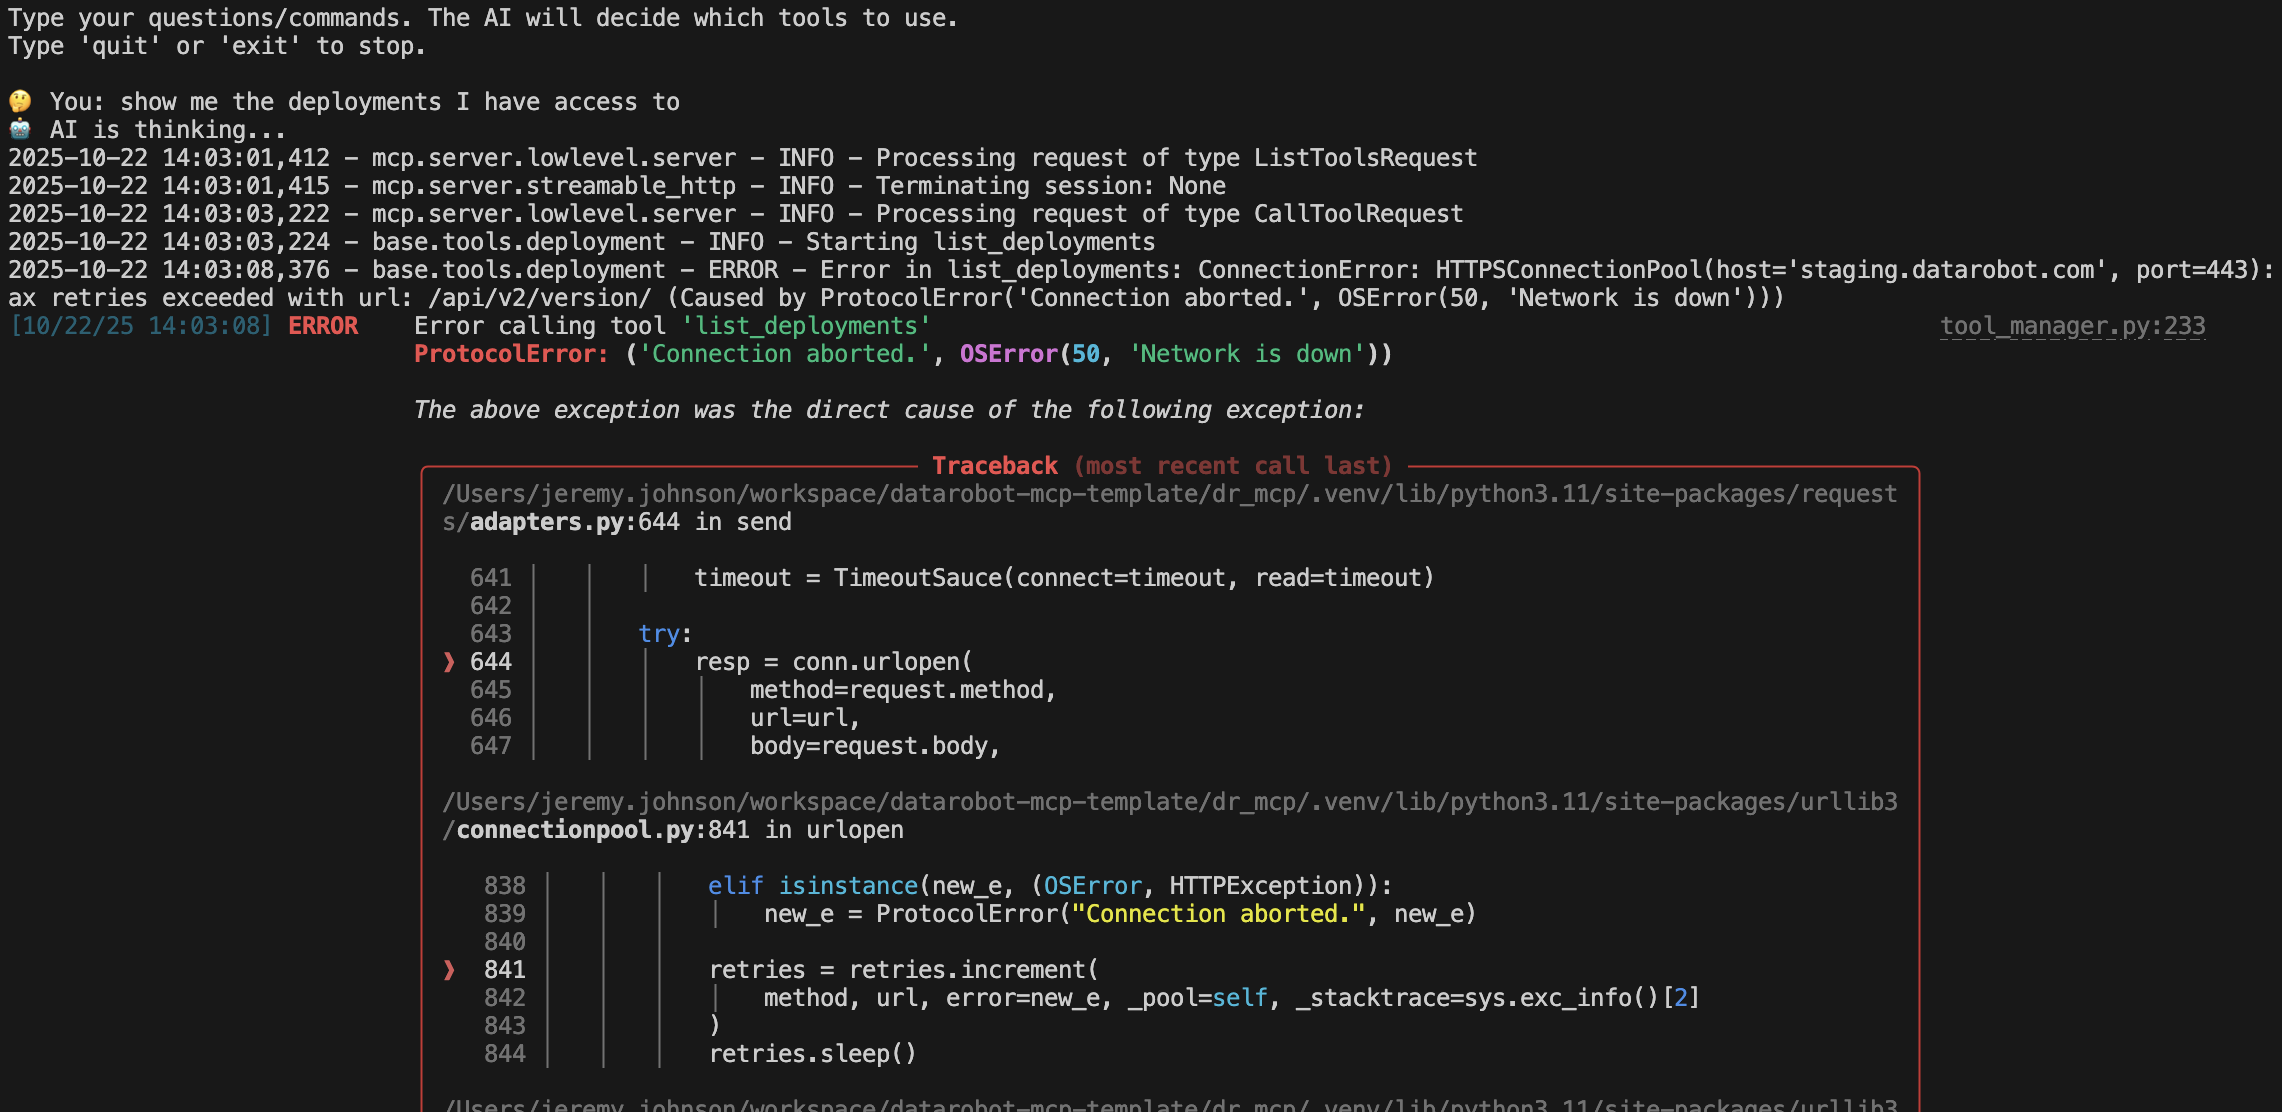
Task: Click the thinking face emoji beside 'You:'
Action: [20, 102]
